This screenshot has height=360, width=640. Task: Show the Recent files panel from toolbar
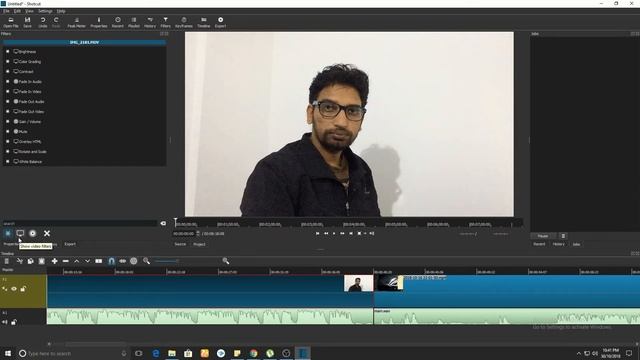pyautogui.click(x=118, y=22)
